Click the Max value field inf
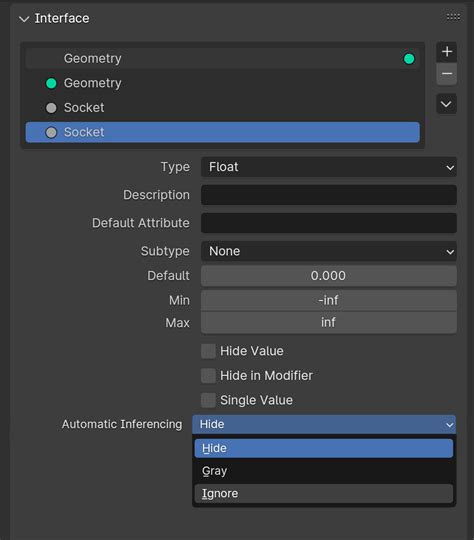Image resolution: width=474 pixels, height=540 pixels. pos(329,323)
